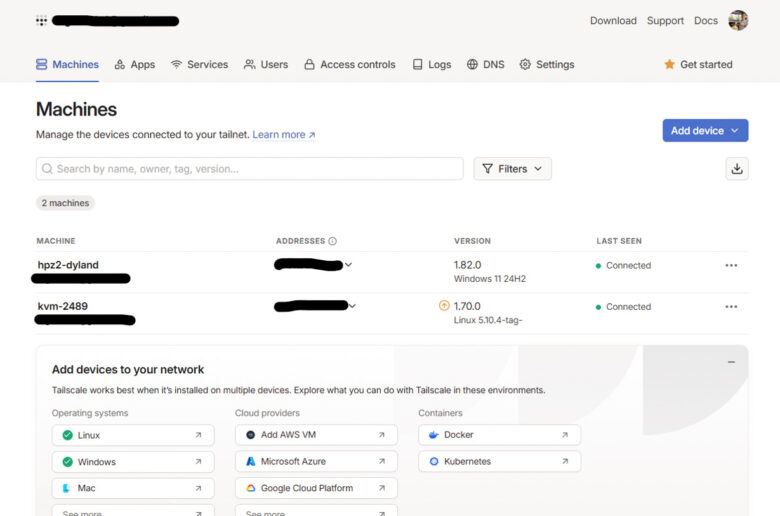This screenshot has height=516, width=780.
Task: Click the AWS logo icon
Action: [x=251, y=435]
